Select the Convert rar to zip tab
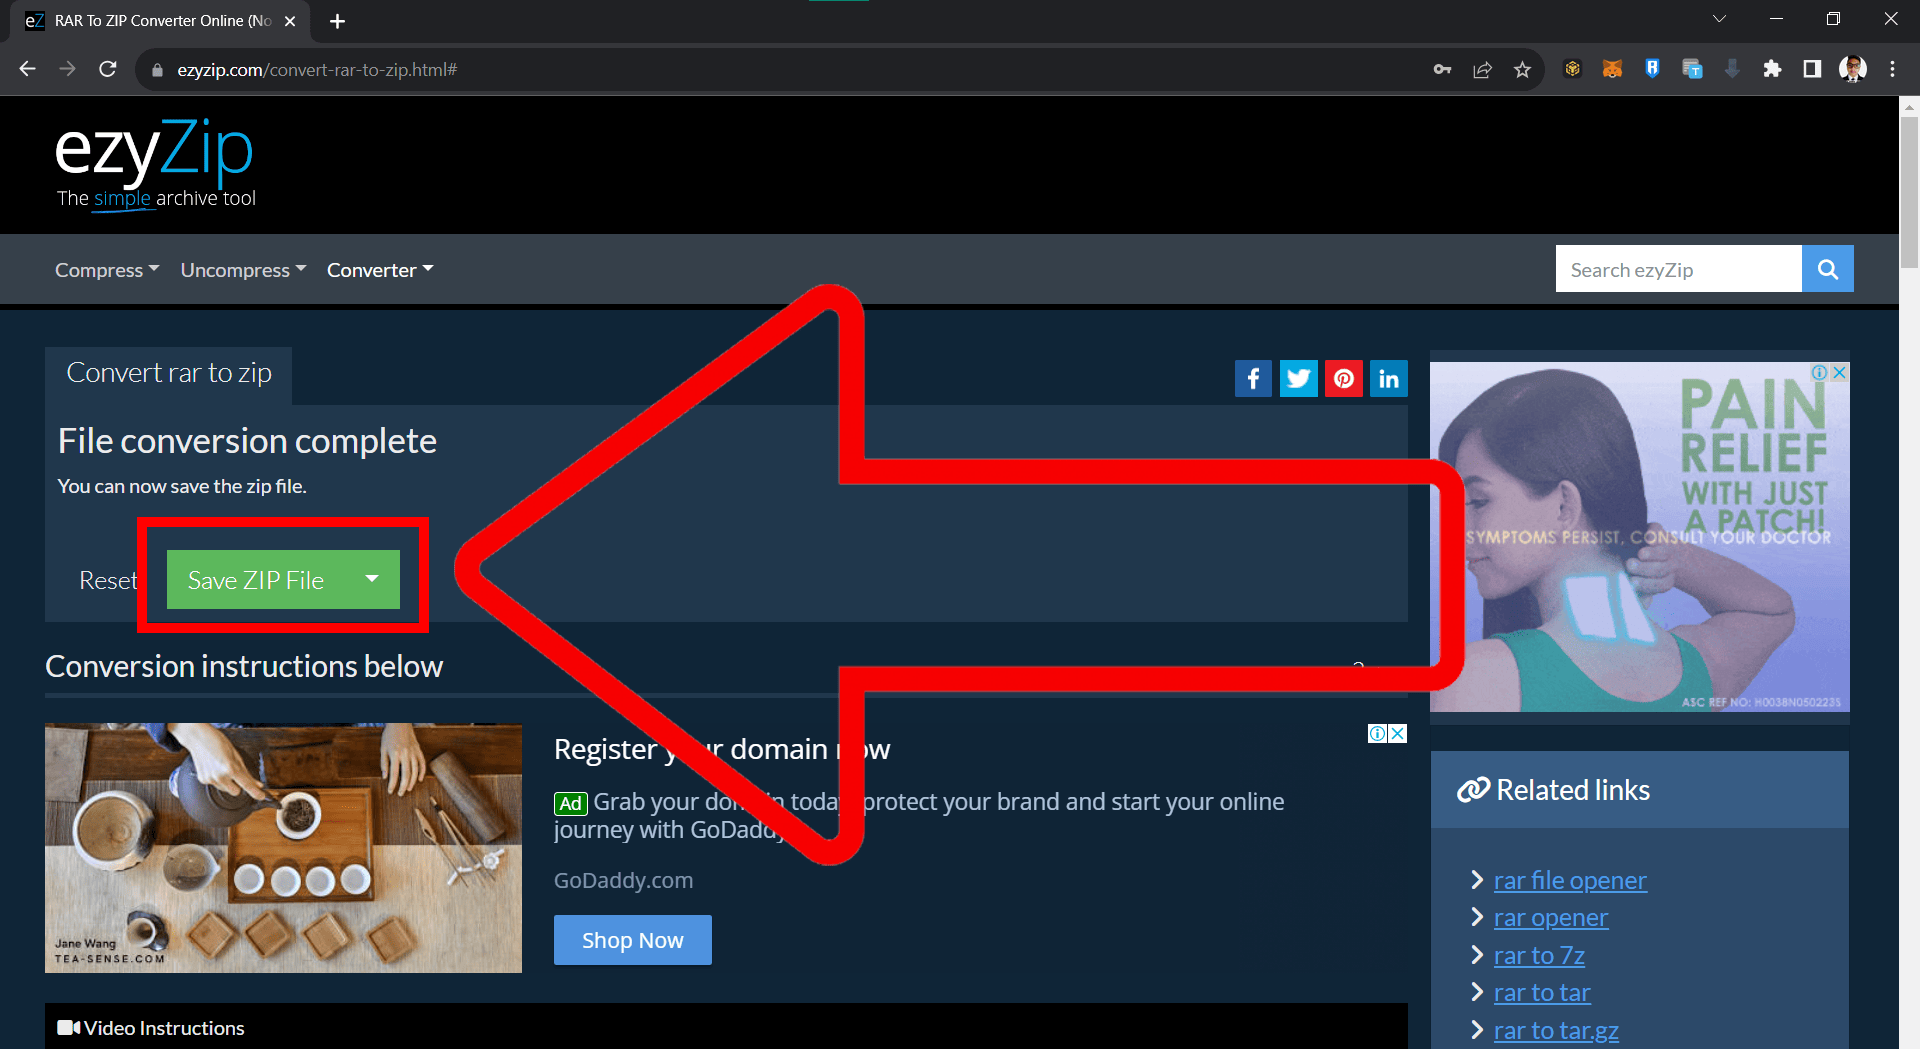Image resolution: width=1920 pixels, height=1049 pixels. (x=168, y=373)
